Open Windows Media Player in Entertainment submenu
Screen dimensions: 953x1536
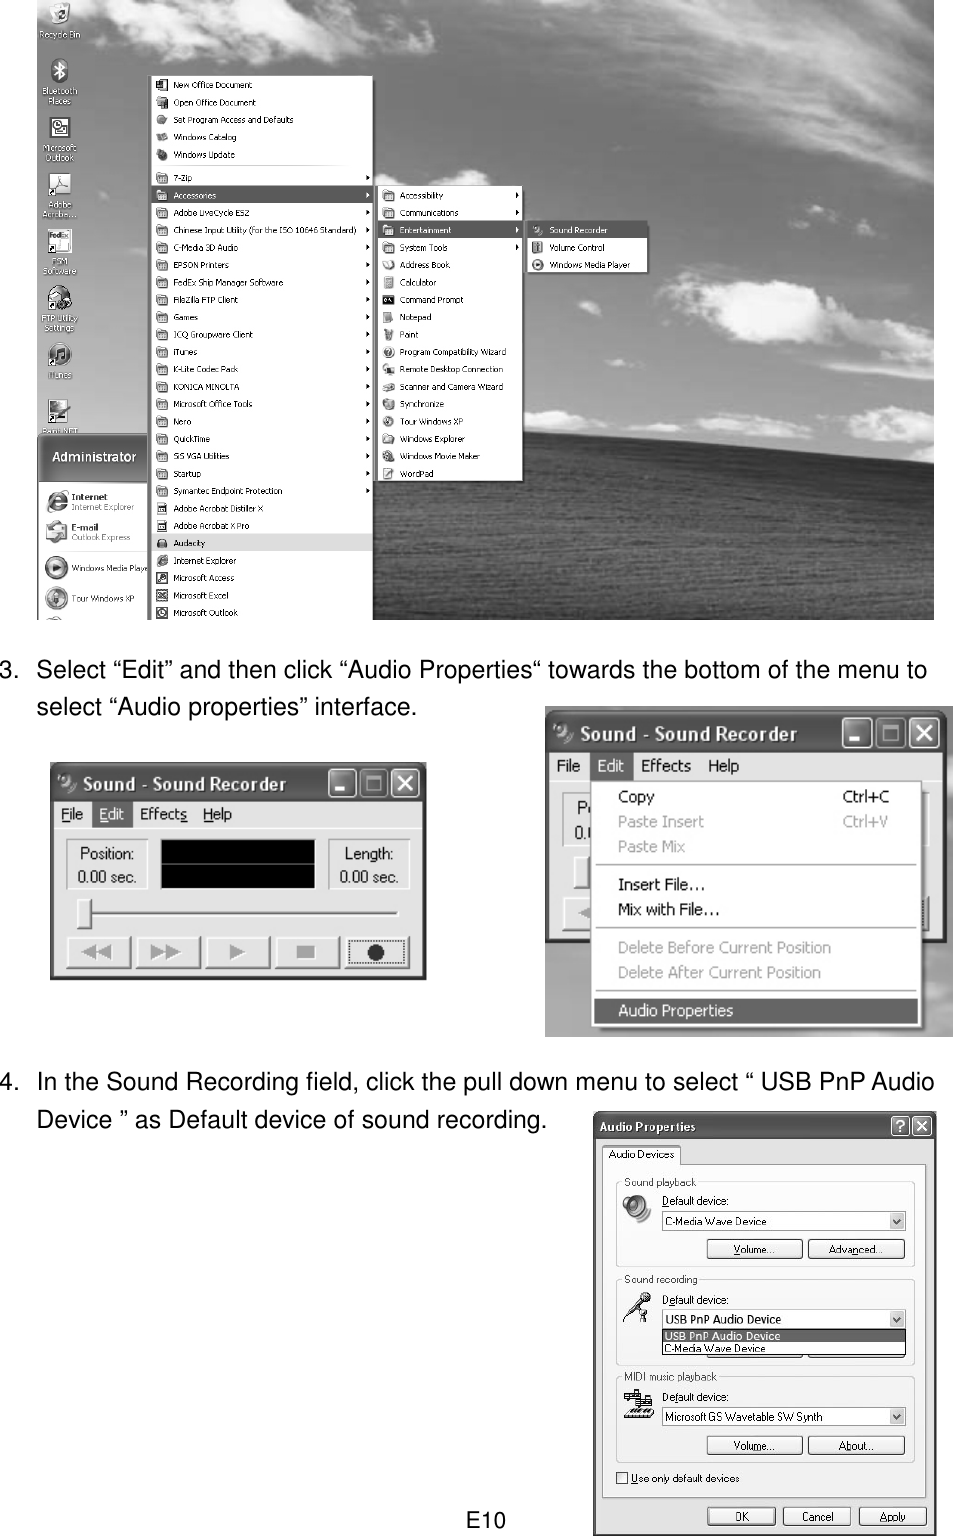pos(588,265)
